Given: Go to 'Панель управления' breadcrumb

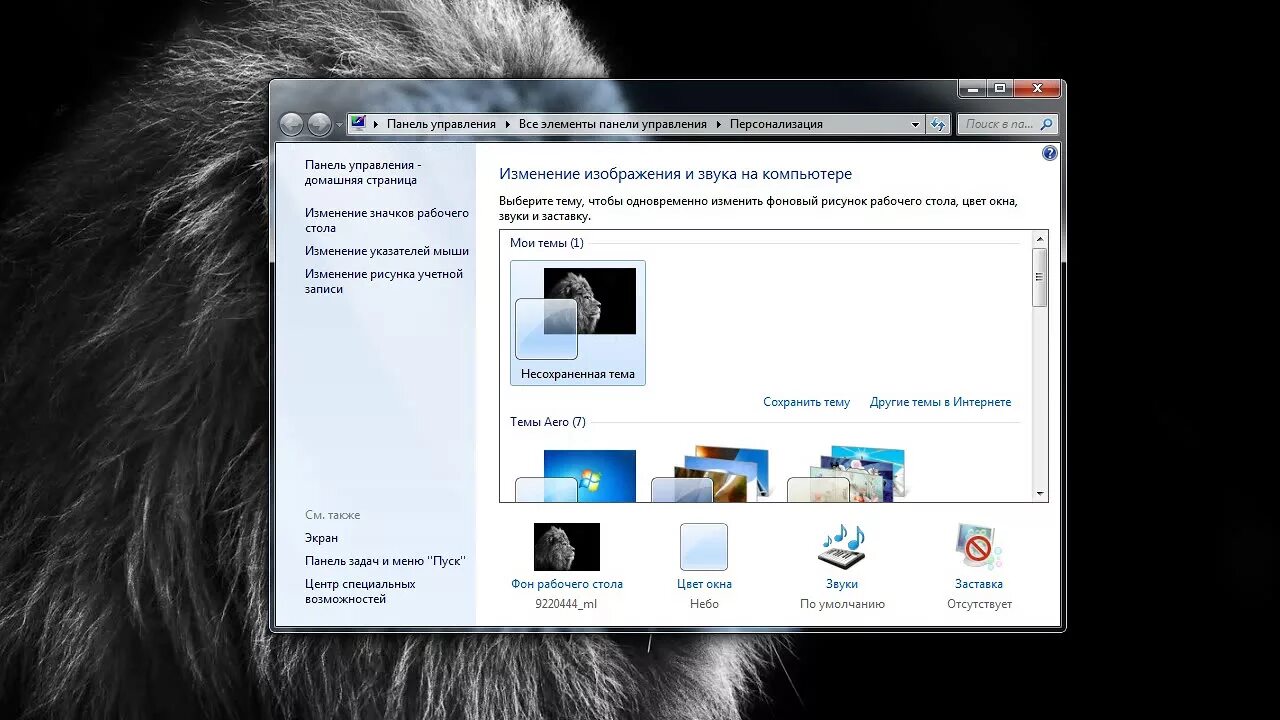Looking at the screenshot, I should click(x=441, y=124).
